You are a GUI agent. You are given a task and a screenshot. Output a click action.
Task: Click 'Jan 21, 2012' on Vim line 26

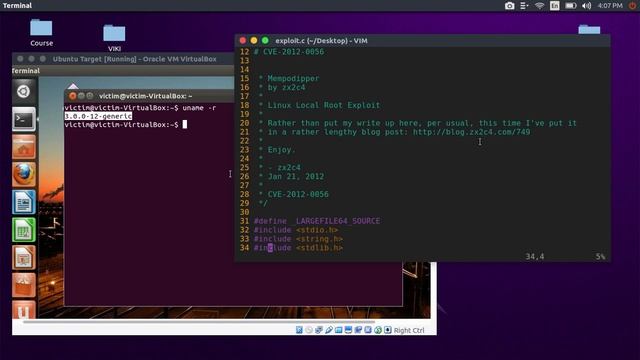[x=296, y=176]
